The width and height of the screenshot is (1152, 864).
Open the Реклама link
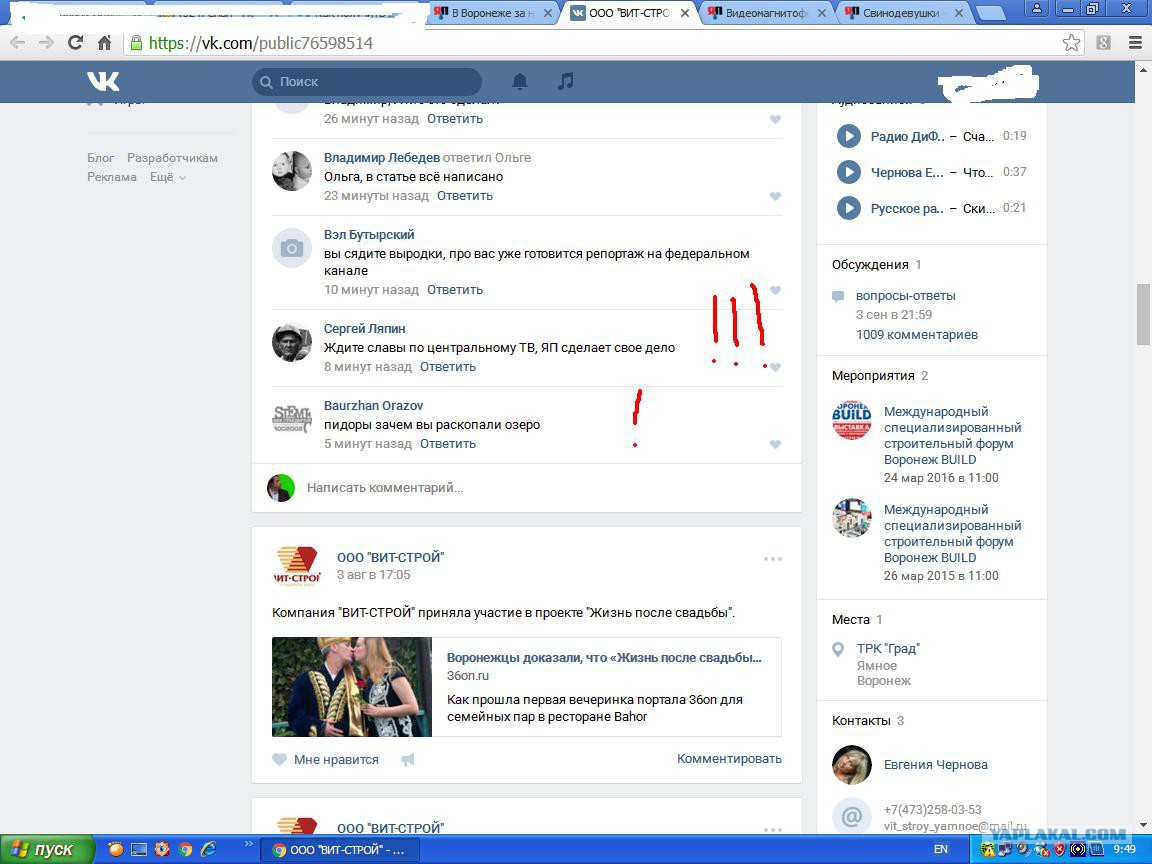pyautogui.click(x=112, y=177)
